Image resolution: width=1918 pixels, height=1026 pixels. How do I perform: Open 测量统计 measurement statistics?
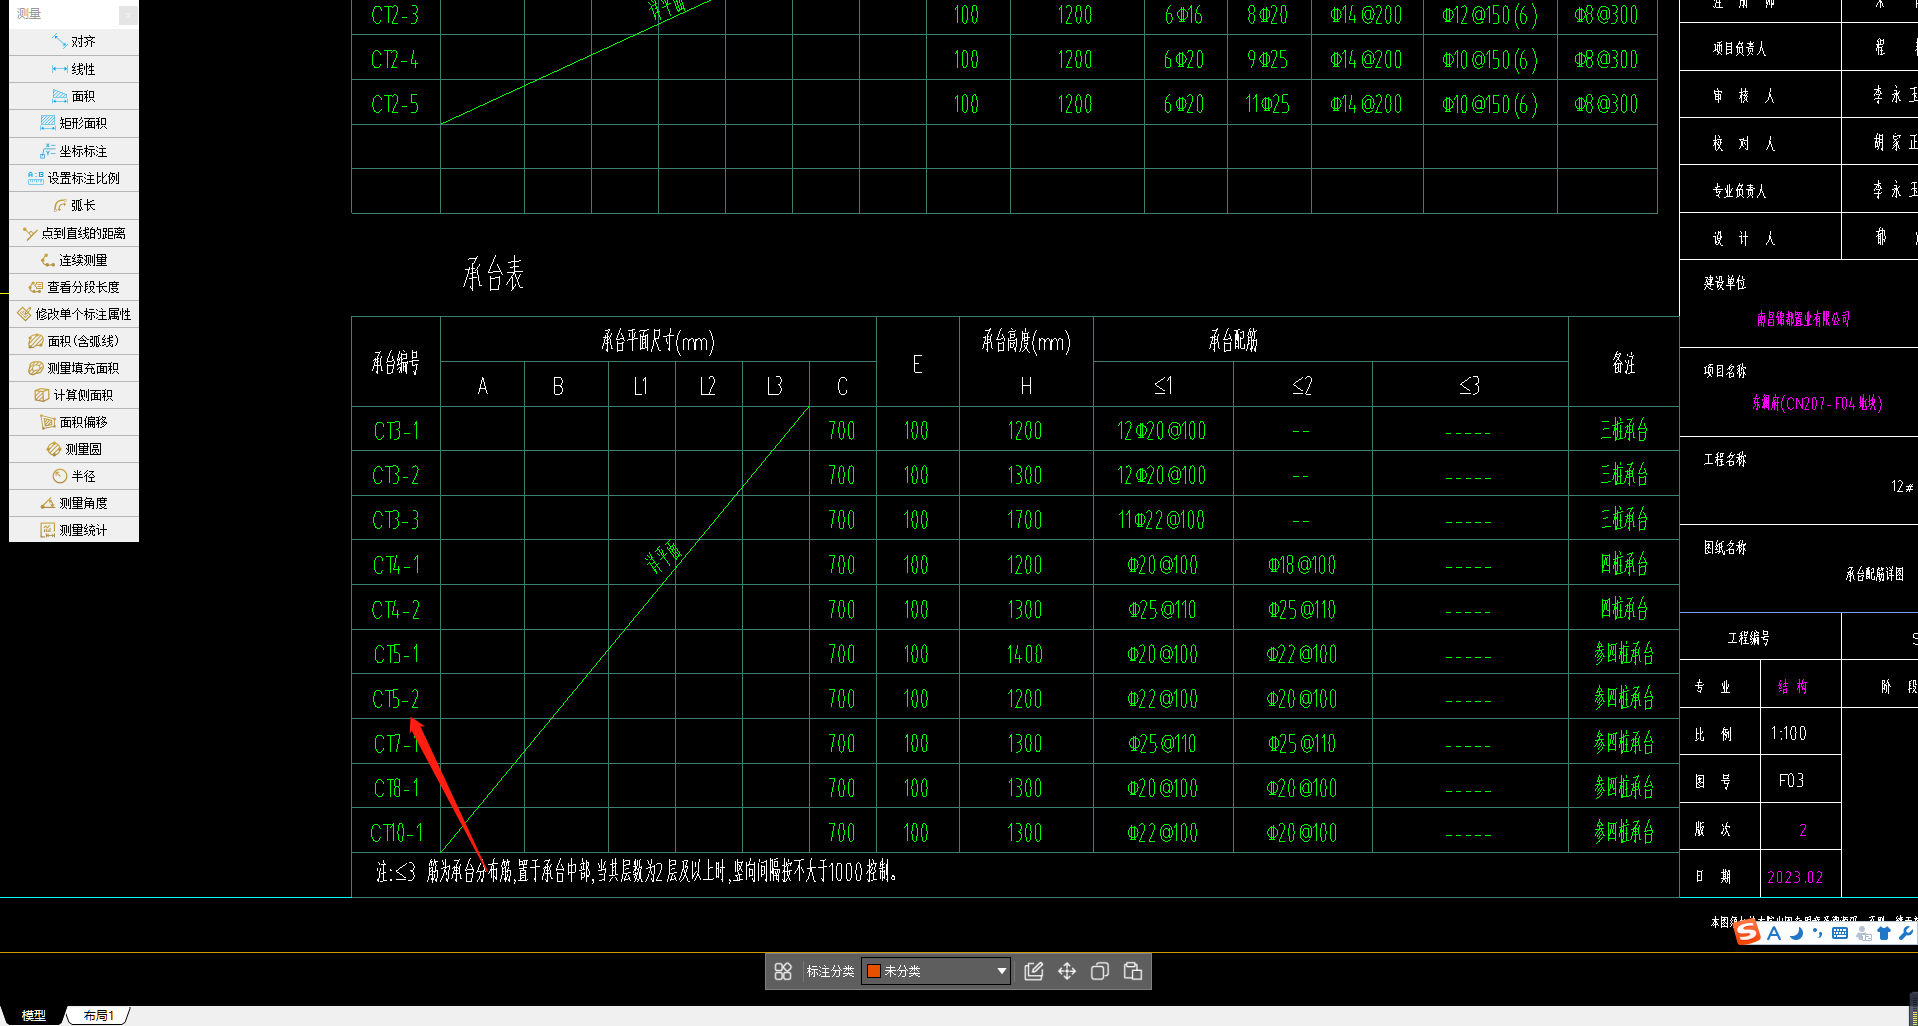click(74, 530)
